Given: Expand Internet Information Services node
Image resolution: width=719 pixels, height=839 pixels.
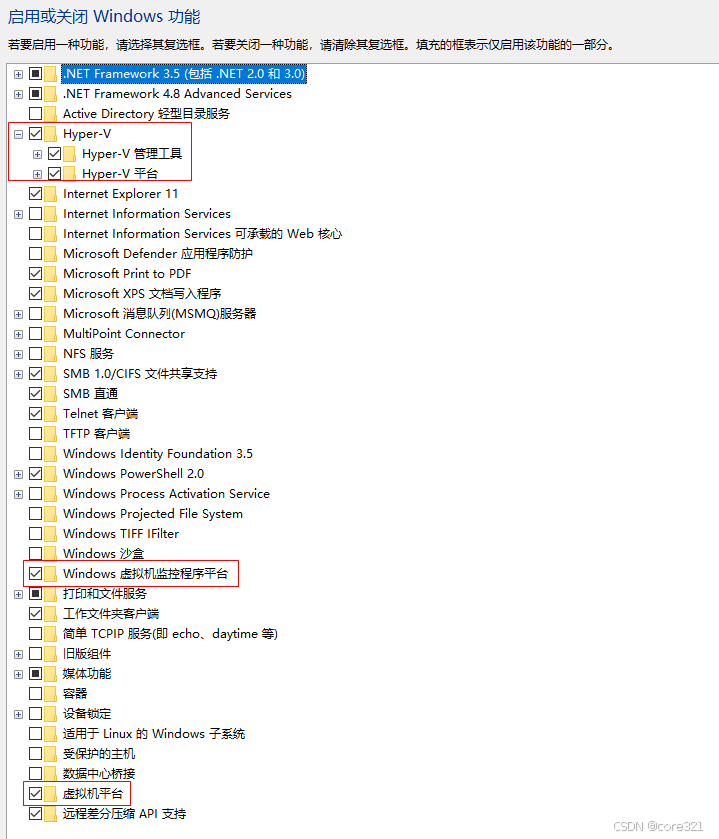Looking at the screenshot, I should (x=18, y=215).
